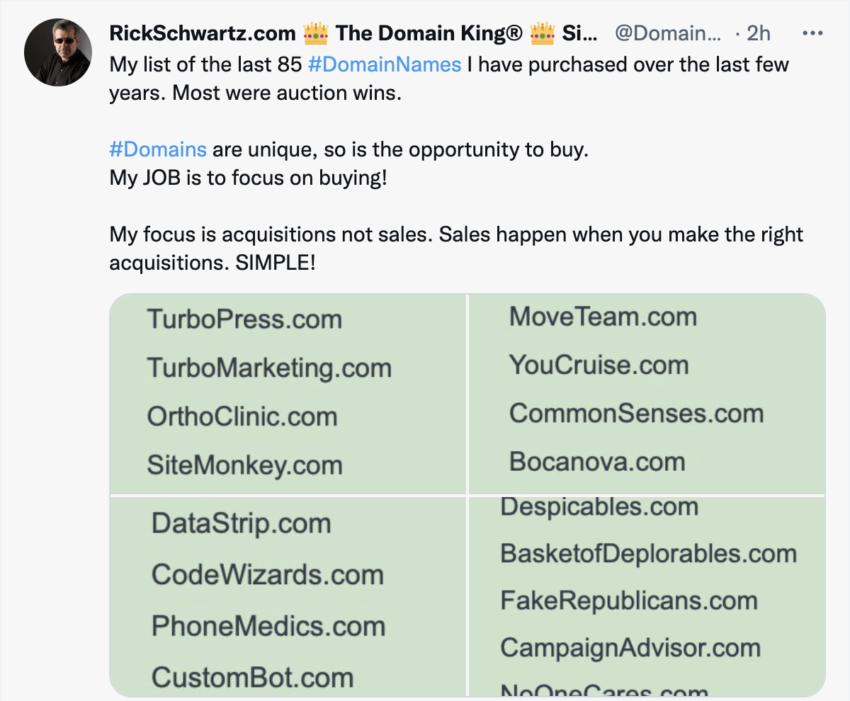Image resolution: width=850 pixels, height=701 pixels.
Task: Open top-right image listing MoveTeam.com
Action: coord(646,392)
